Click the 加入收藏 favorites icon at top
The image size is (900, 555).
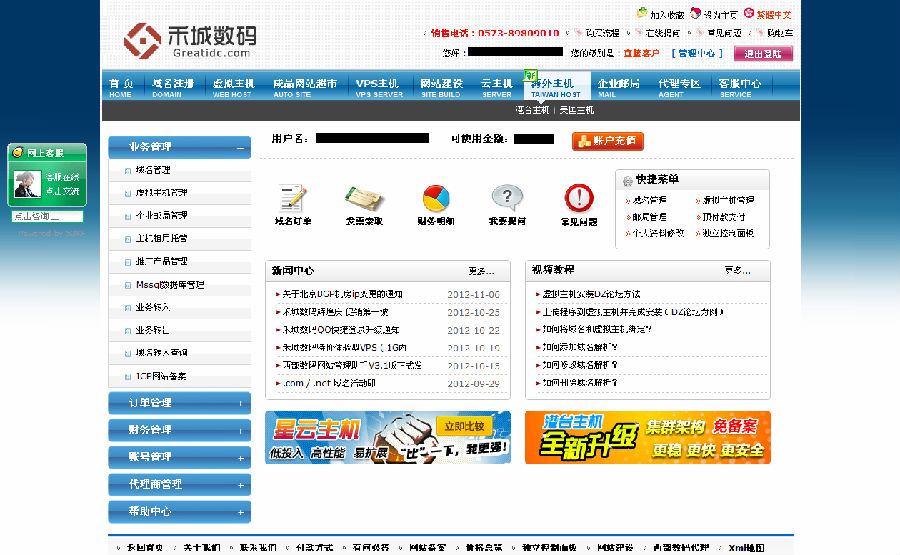642,14
